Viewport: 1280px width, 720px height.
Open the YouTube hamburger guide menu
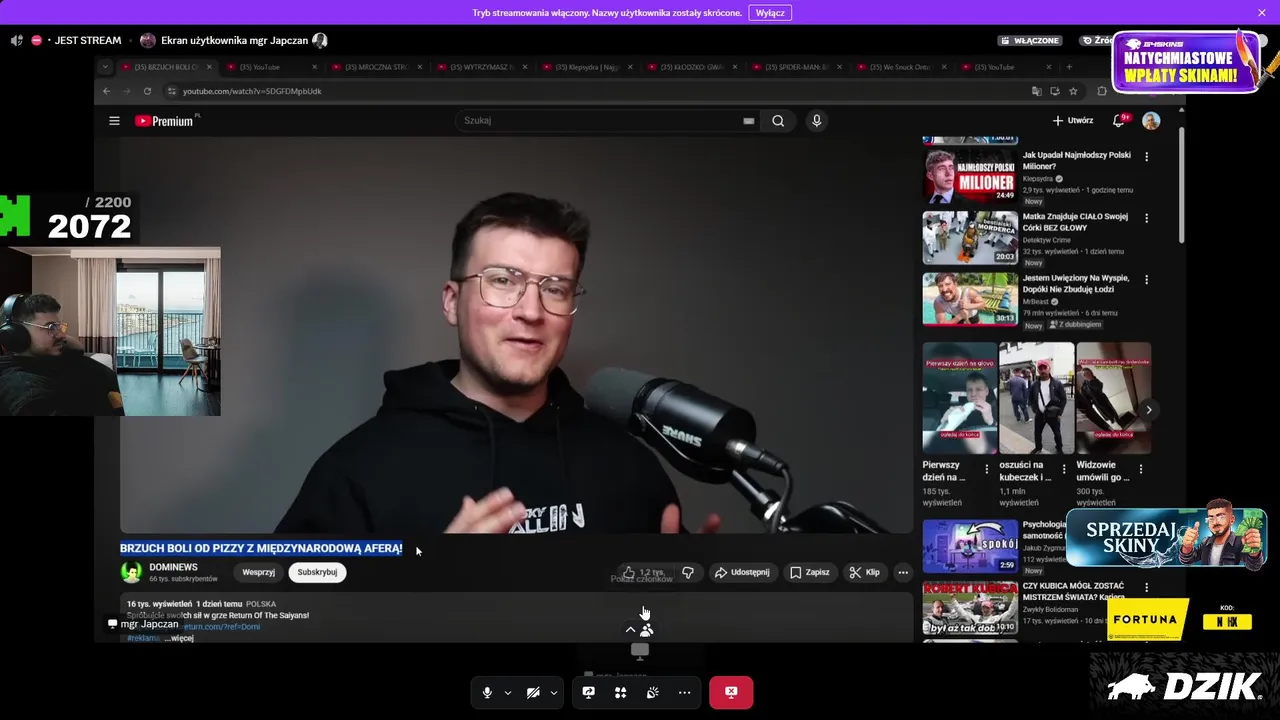tap(114, 121)
